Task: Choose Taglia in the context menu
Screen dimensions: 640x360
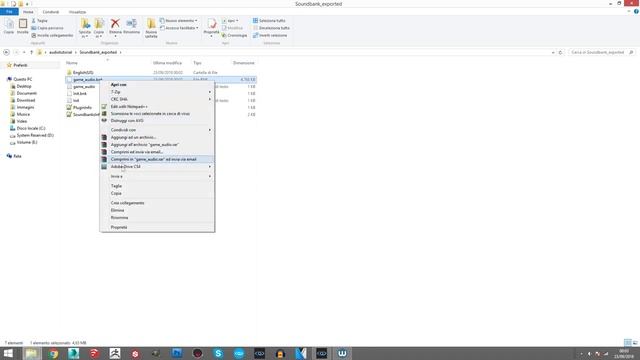Action: pyautogui.click(x=157, y=186)
